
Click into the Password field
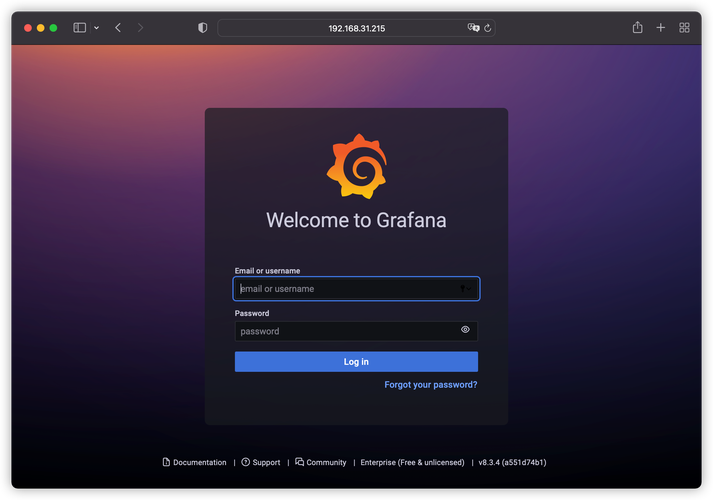[x=345, y=331]
